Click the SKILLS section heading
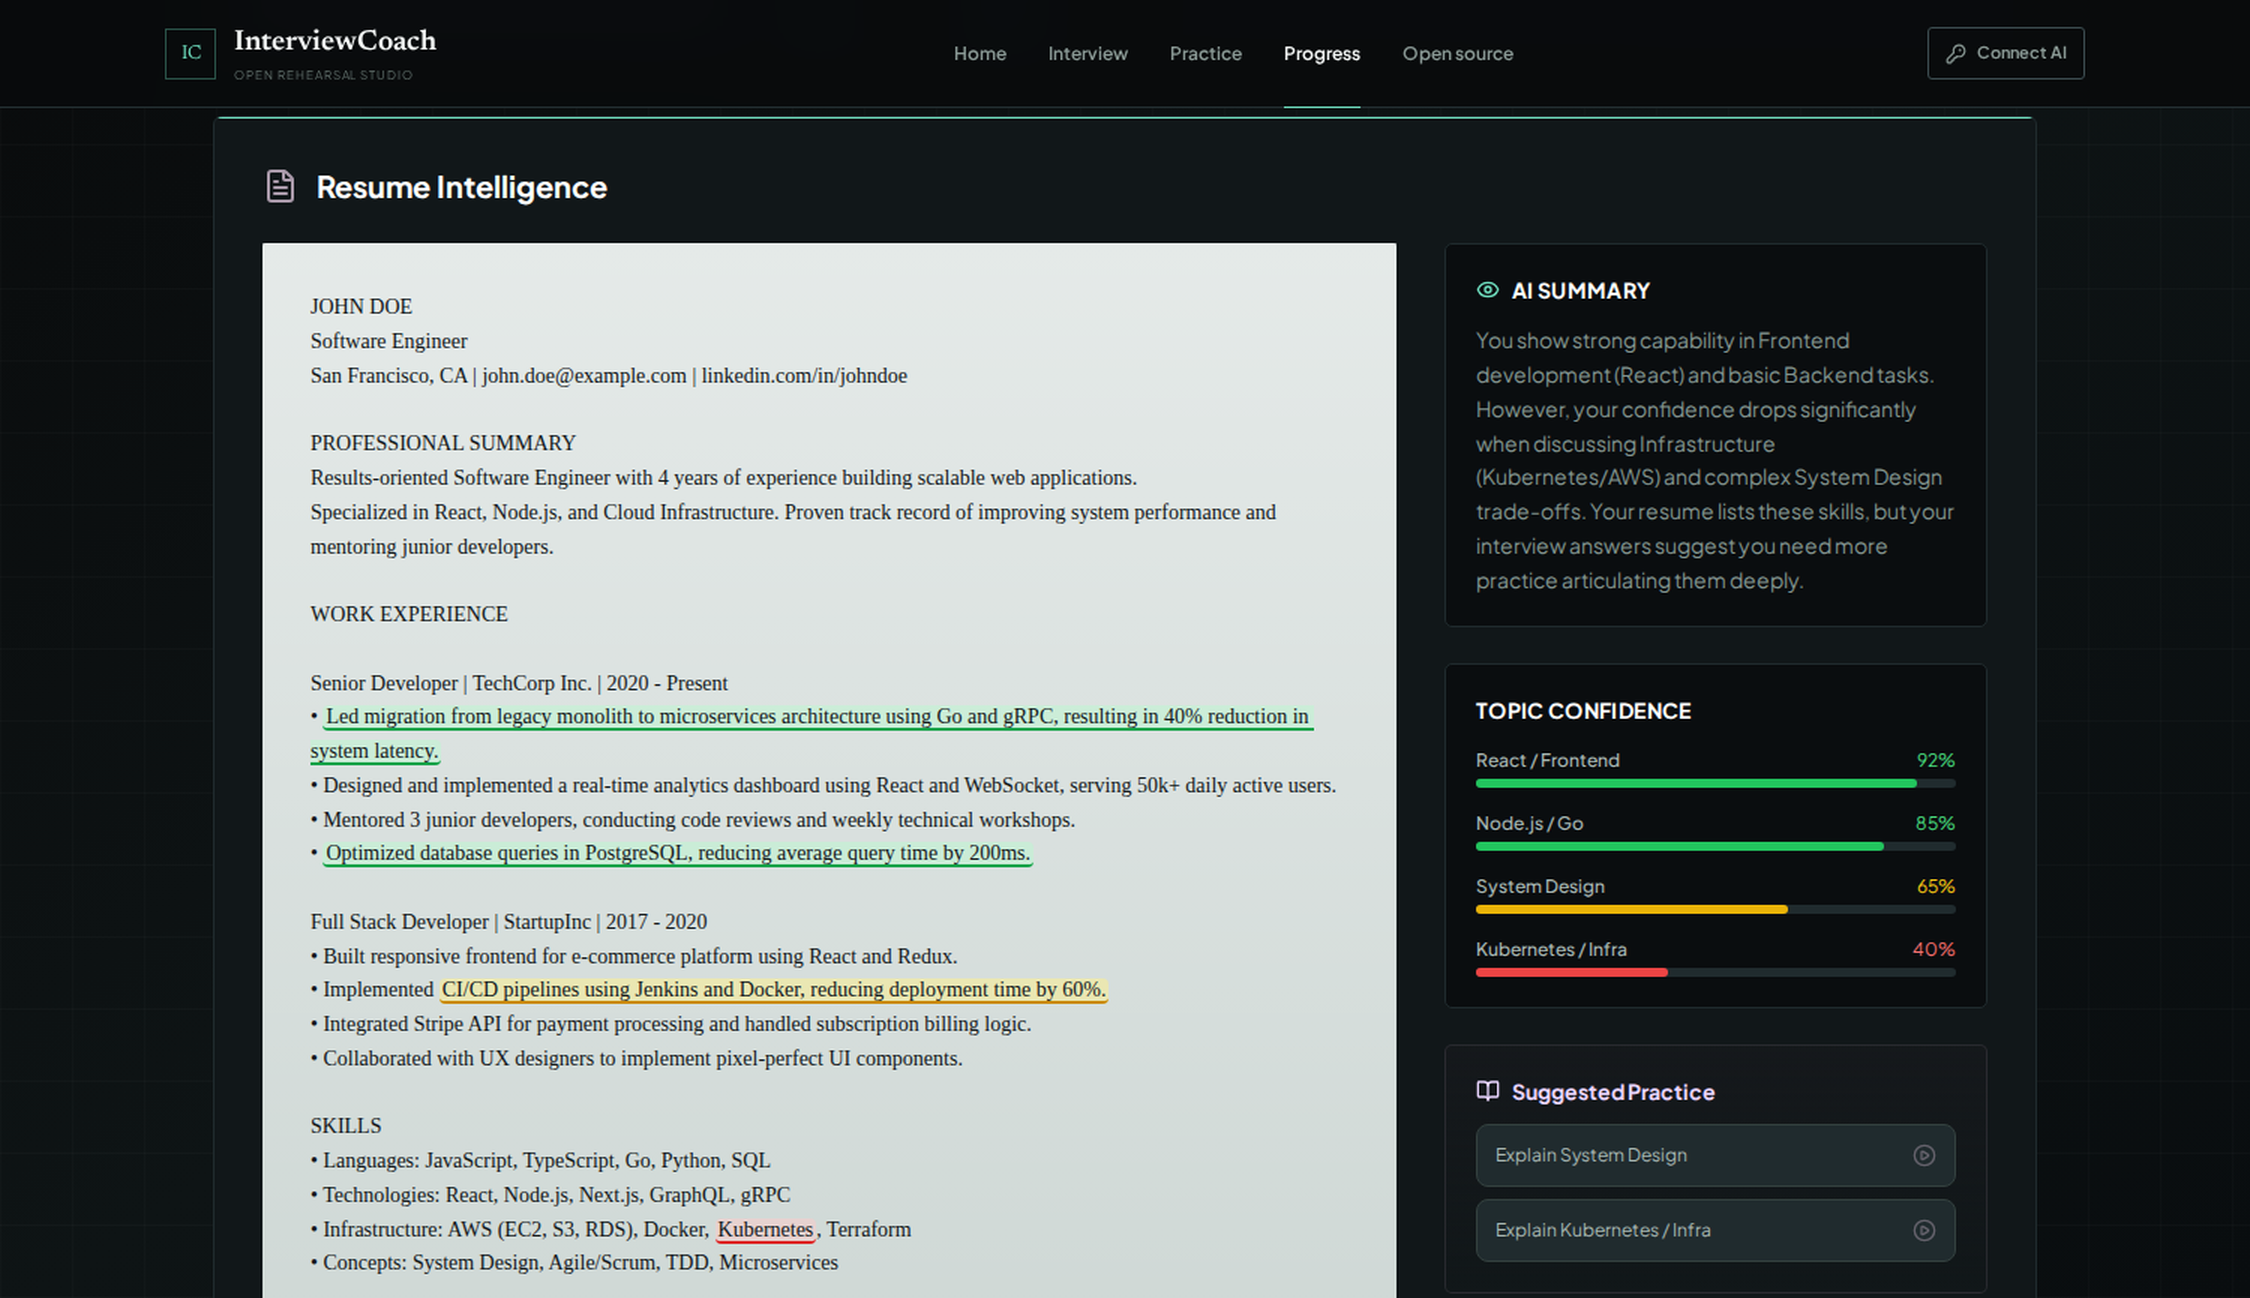Viewport: 2250px width, 1298px height. point(346,1127)
